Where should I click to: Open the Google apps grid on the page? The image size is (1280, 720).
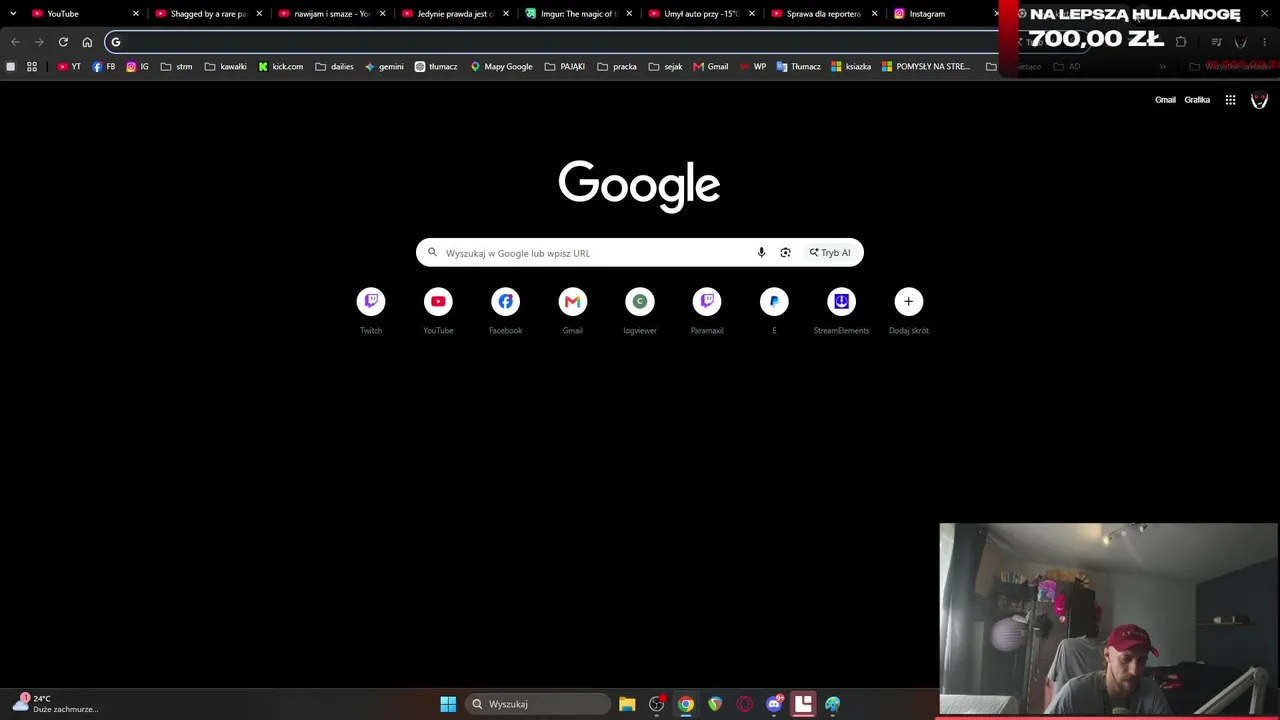1230,100
